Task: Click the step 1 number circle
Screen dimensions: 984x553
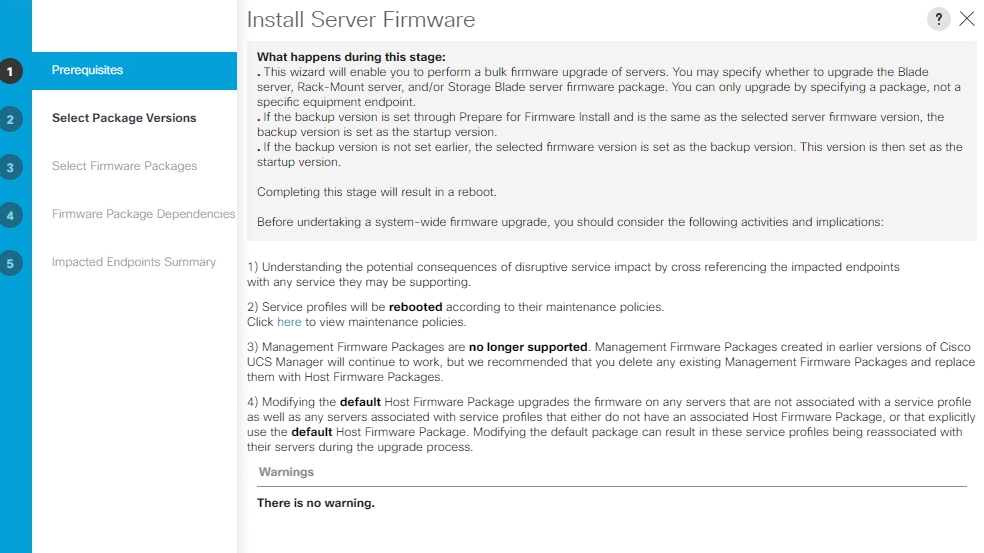Action: (x=10, y=71)
